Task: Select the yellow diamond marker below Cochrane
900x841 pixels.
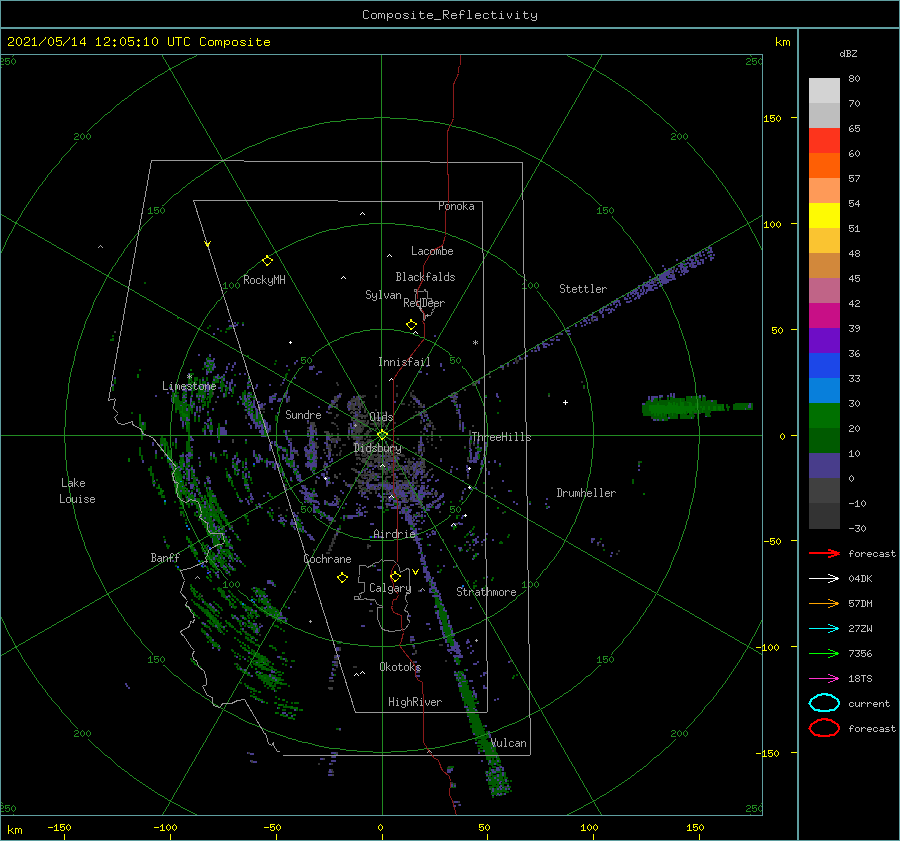Action: [x=342, y=578]
